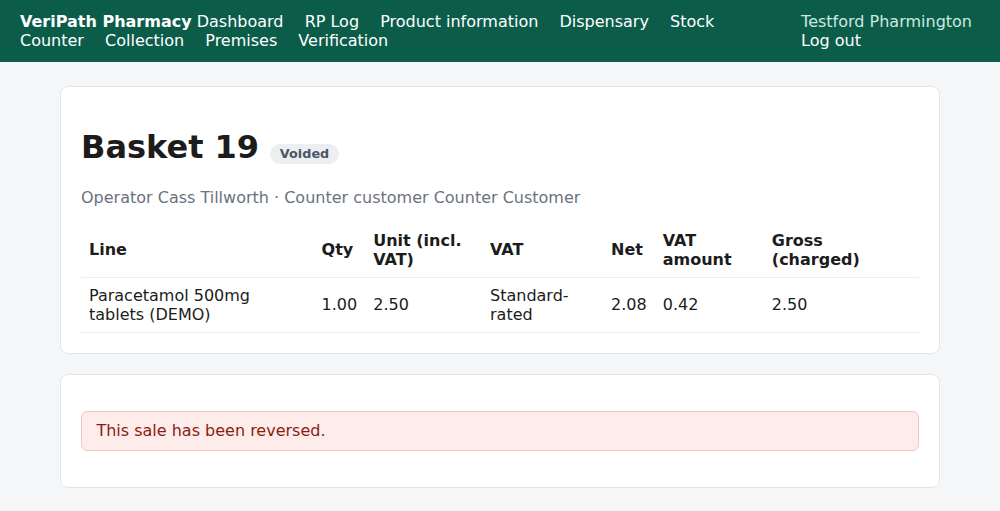Open the RP Log section
Screen dimensions: 1000x511
[x=332, y=22]
